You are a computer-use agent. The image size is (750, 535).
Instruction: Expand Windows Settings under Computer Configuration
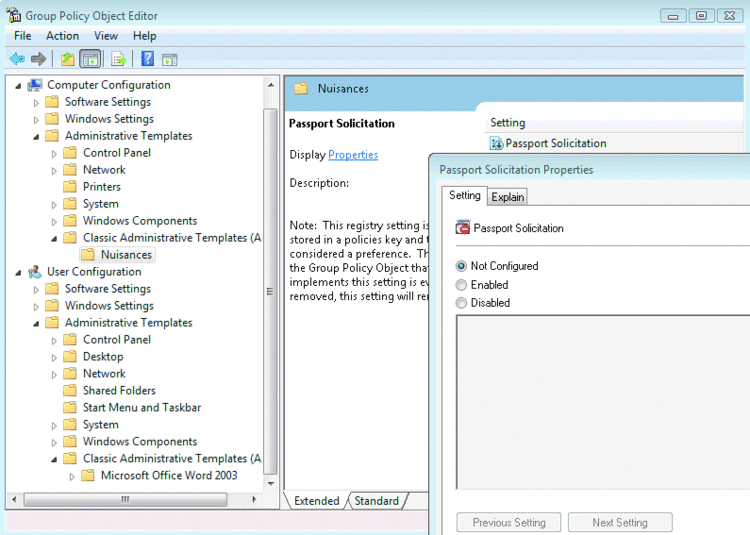pos(36,120)
